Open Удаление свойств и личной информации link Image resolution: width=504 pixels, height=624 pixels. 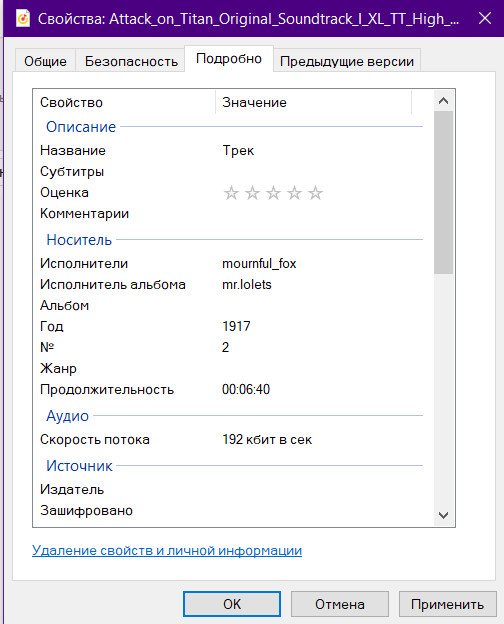click(x=167, y=550)
